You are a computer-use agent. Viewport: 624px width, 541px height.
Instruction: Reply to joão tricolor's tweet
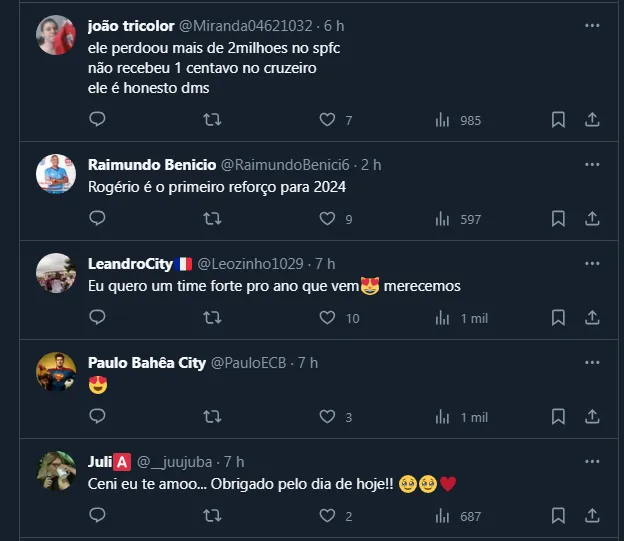pyautogui.click(x=97, y=120)
